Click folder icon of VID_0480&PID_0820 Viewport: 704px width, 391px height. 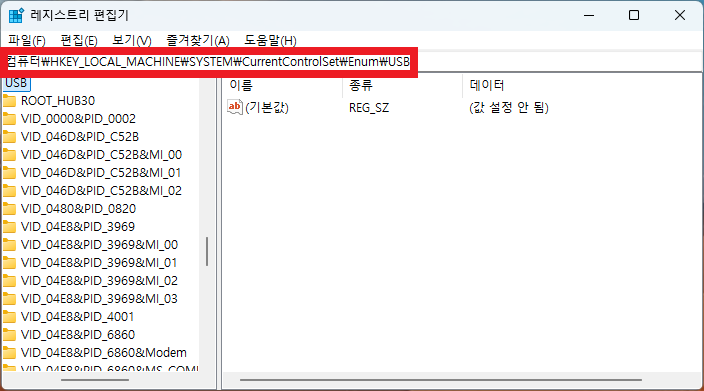(9, 208)
